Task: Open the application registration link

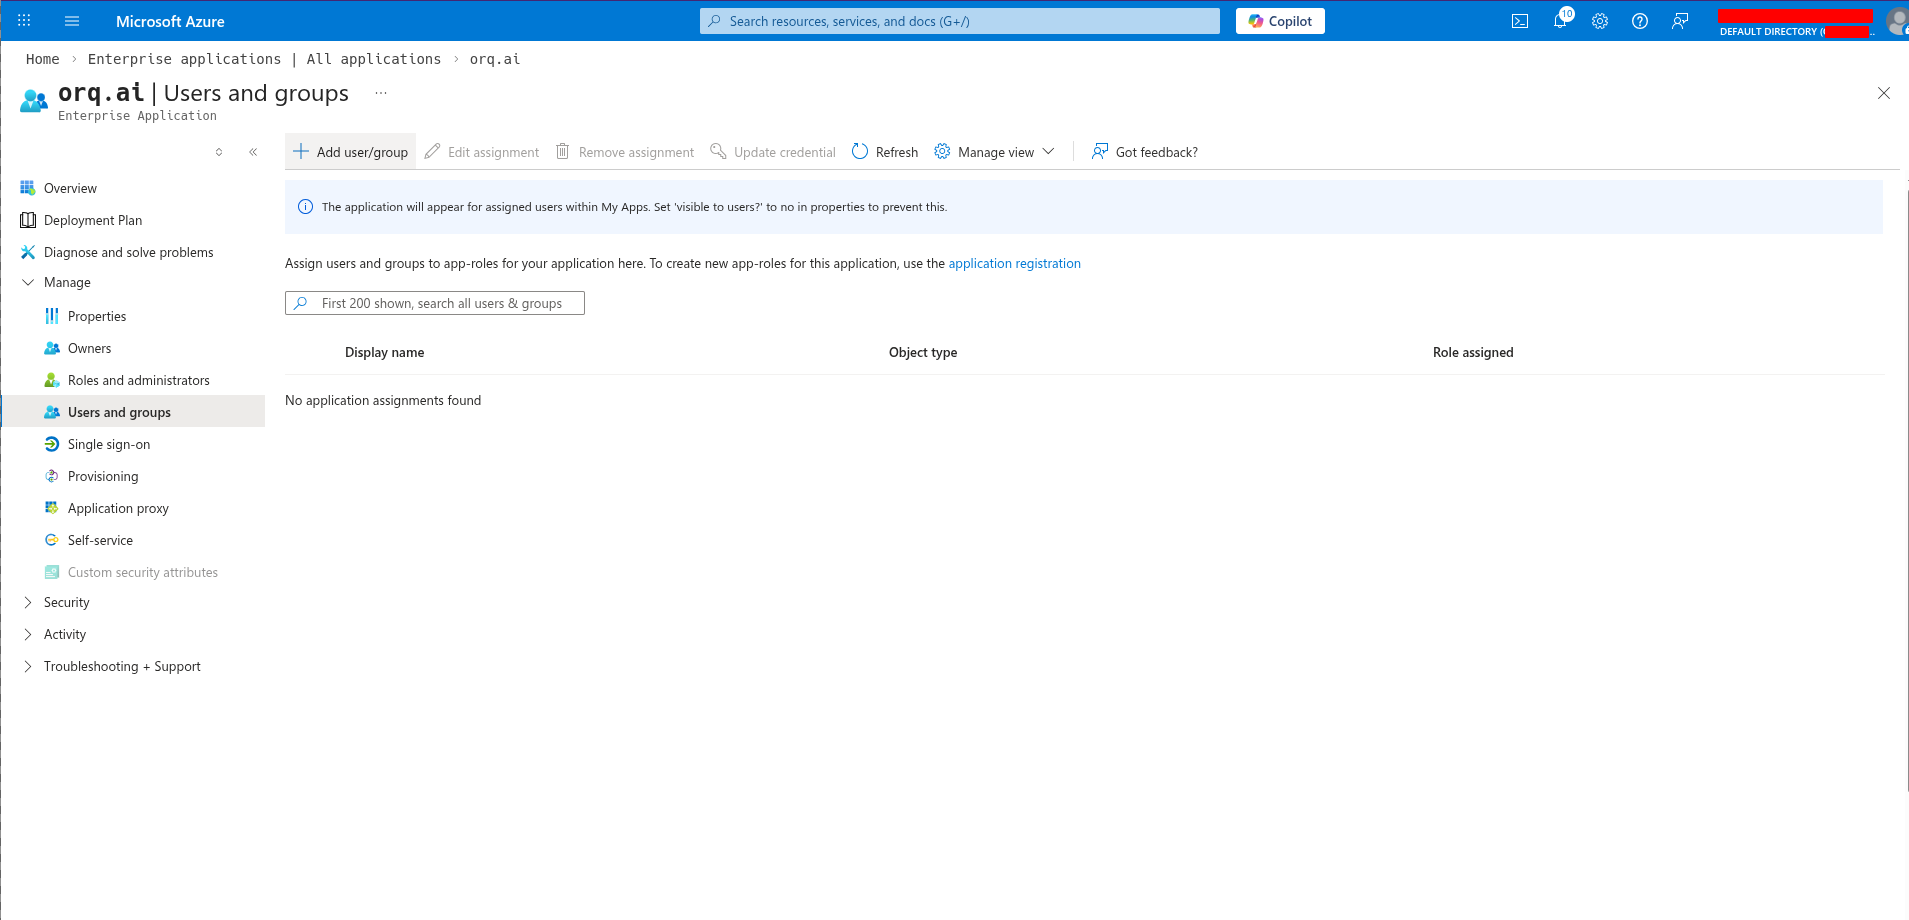Action: click(x=1014, y=263)
